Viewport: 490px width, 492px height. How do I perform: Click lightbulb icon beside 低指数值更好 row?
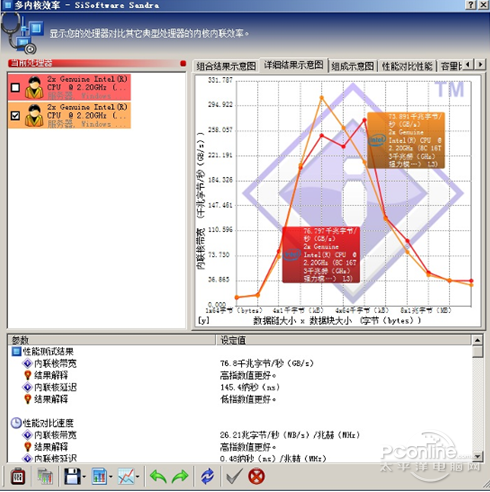(28, 399)
